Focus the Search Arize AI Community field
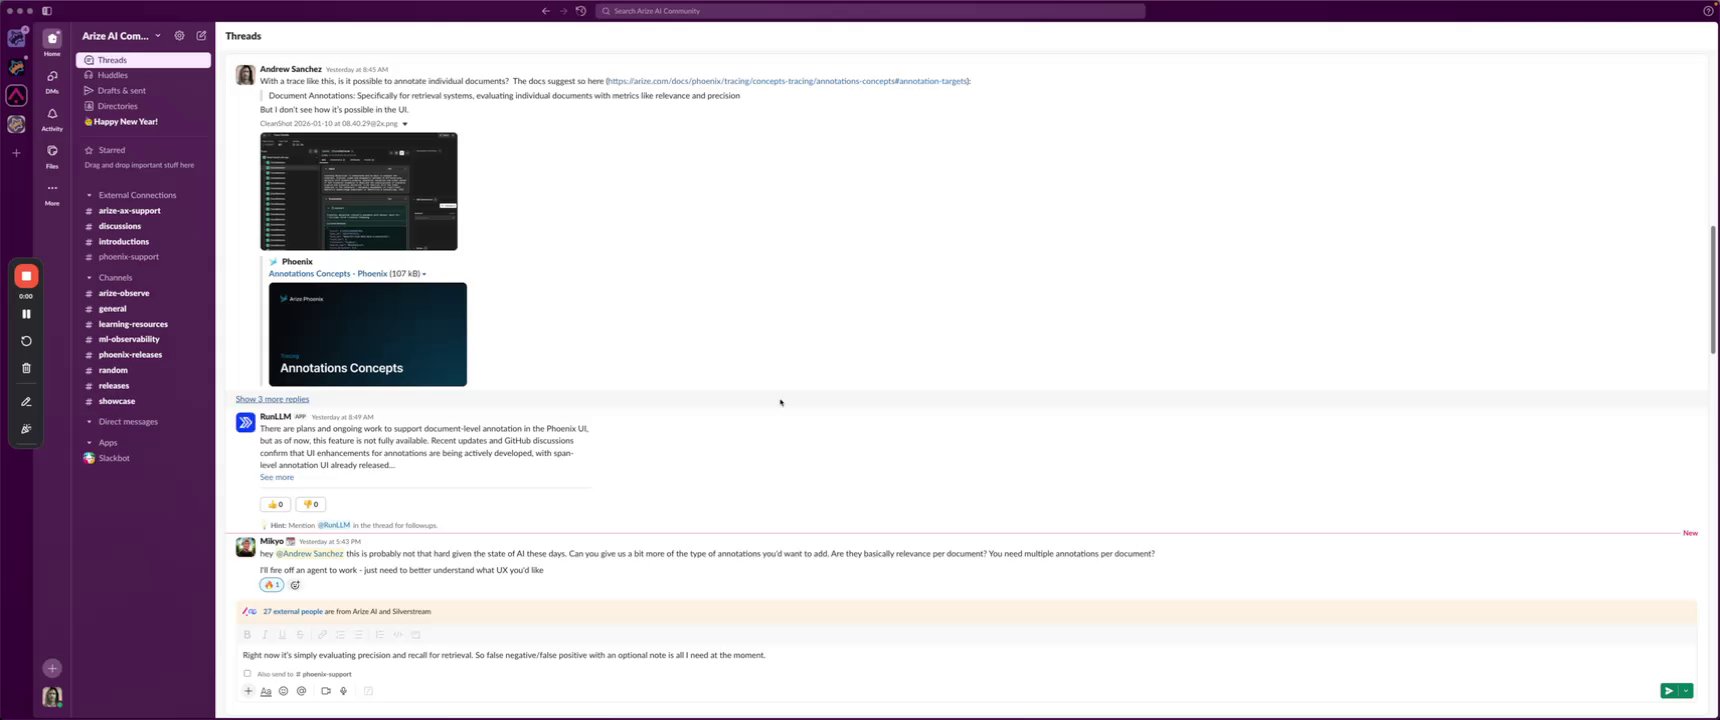This screenshot has width=1720, height=720. 870,11
